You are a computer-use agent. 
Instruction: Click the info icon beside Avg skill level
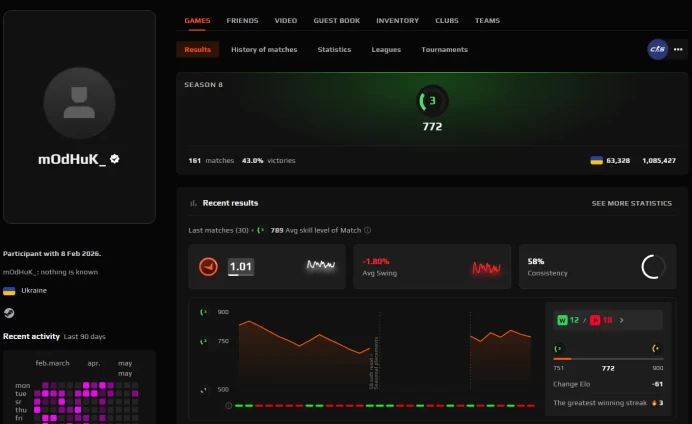(367, 230)
